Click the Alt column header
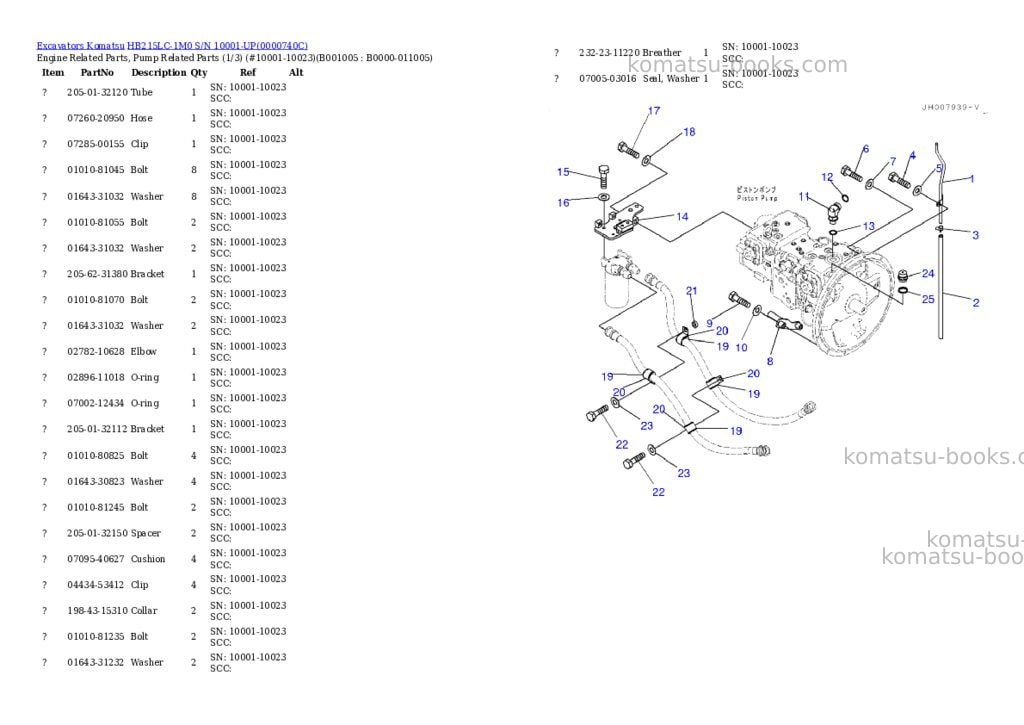Screen dimensions: 1024x725 point(296,72)
